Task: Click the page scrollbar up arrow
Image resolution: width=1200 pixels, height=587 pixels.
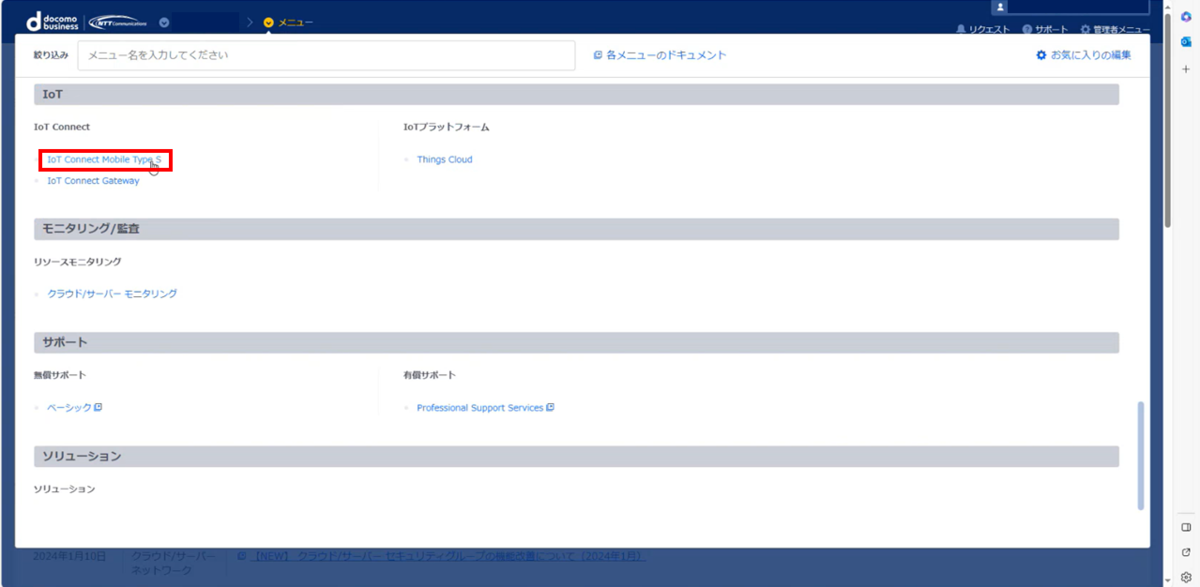Action: coord(1168,5)
